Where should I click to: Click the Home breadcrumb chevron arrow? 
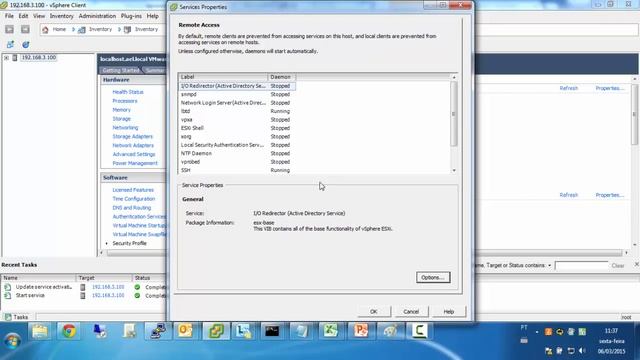point(73,29)
